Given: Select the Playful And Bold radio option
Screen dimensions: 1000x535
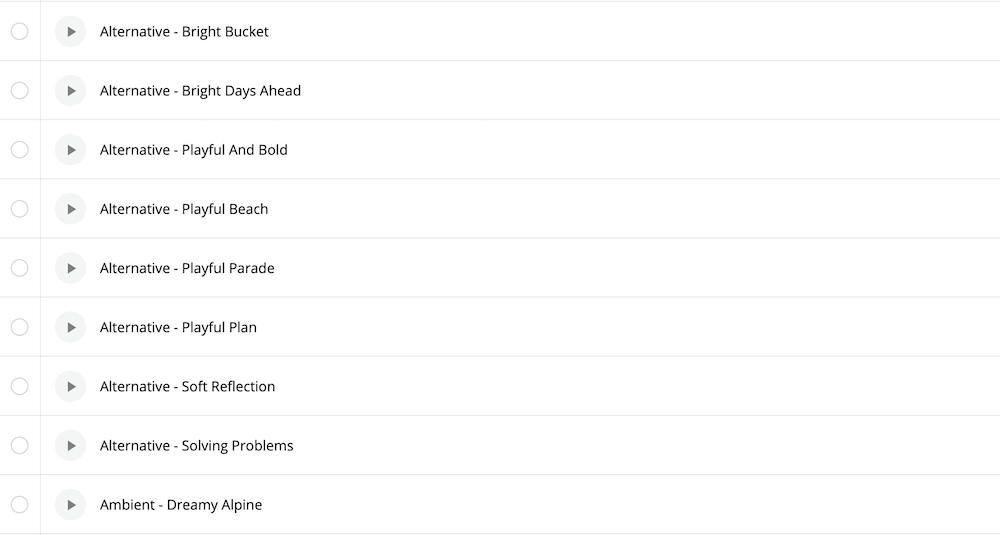Looking at the screenshot, I should (19, 150).
